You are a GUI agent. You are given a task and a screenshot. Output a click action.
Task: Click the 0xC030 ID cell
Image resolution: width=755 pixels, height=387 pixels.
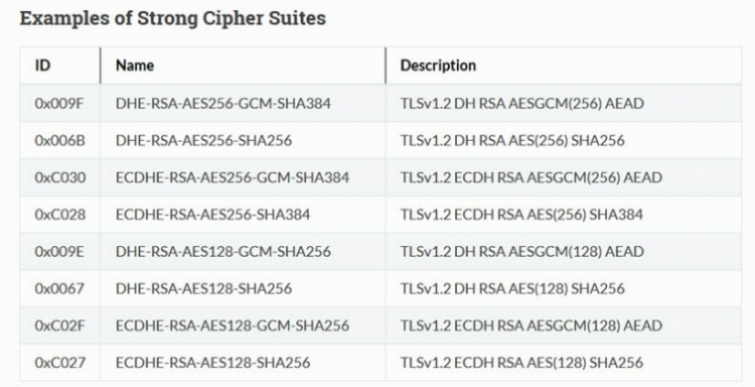pos(60,178)
